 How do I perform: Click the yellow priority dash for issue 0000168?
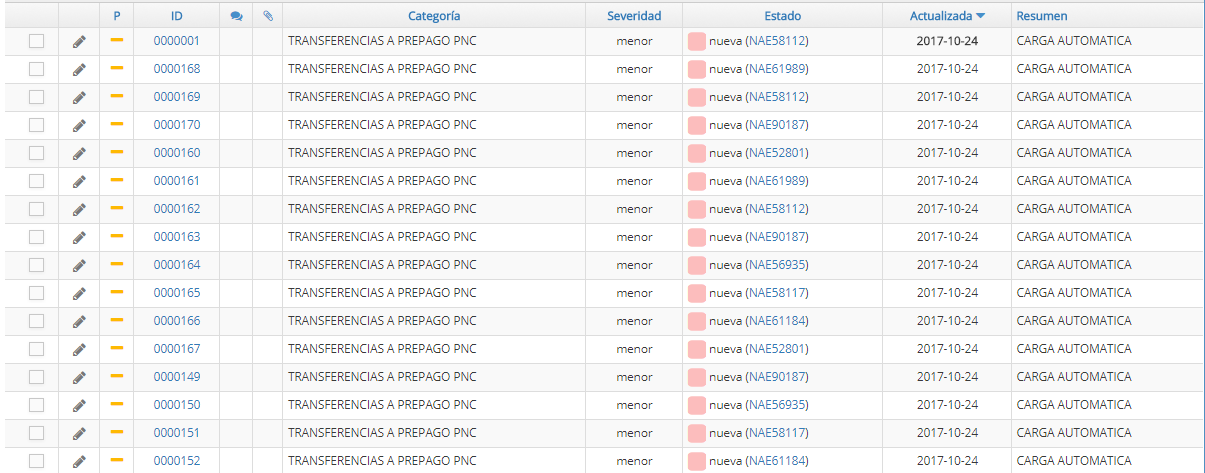coord(117,68)
